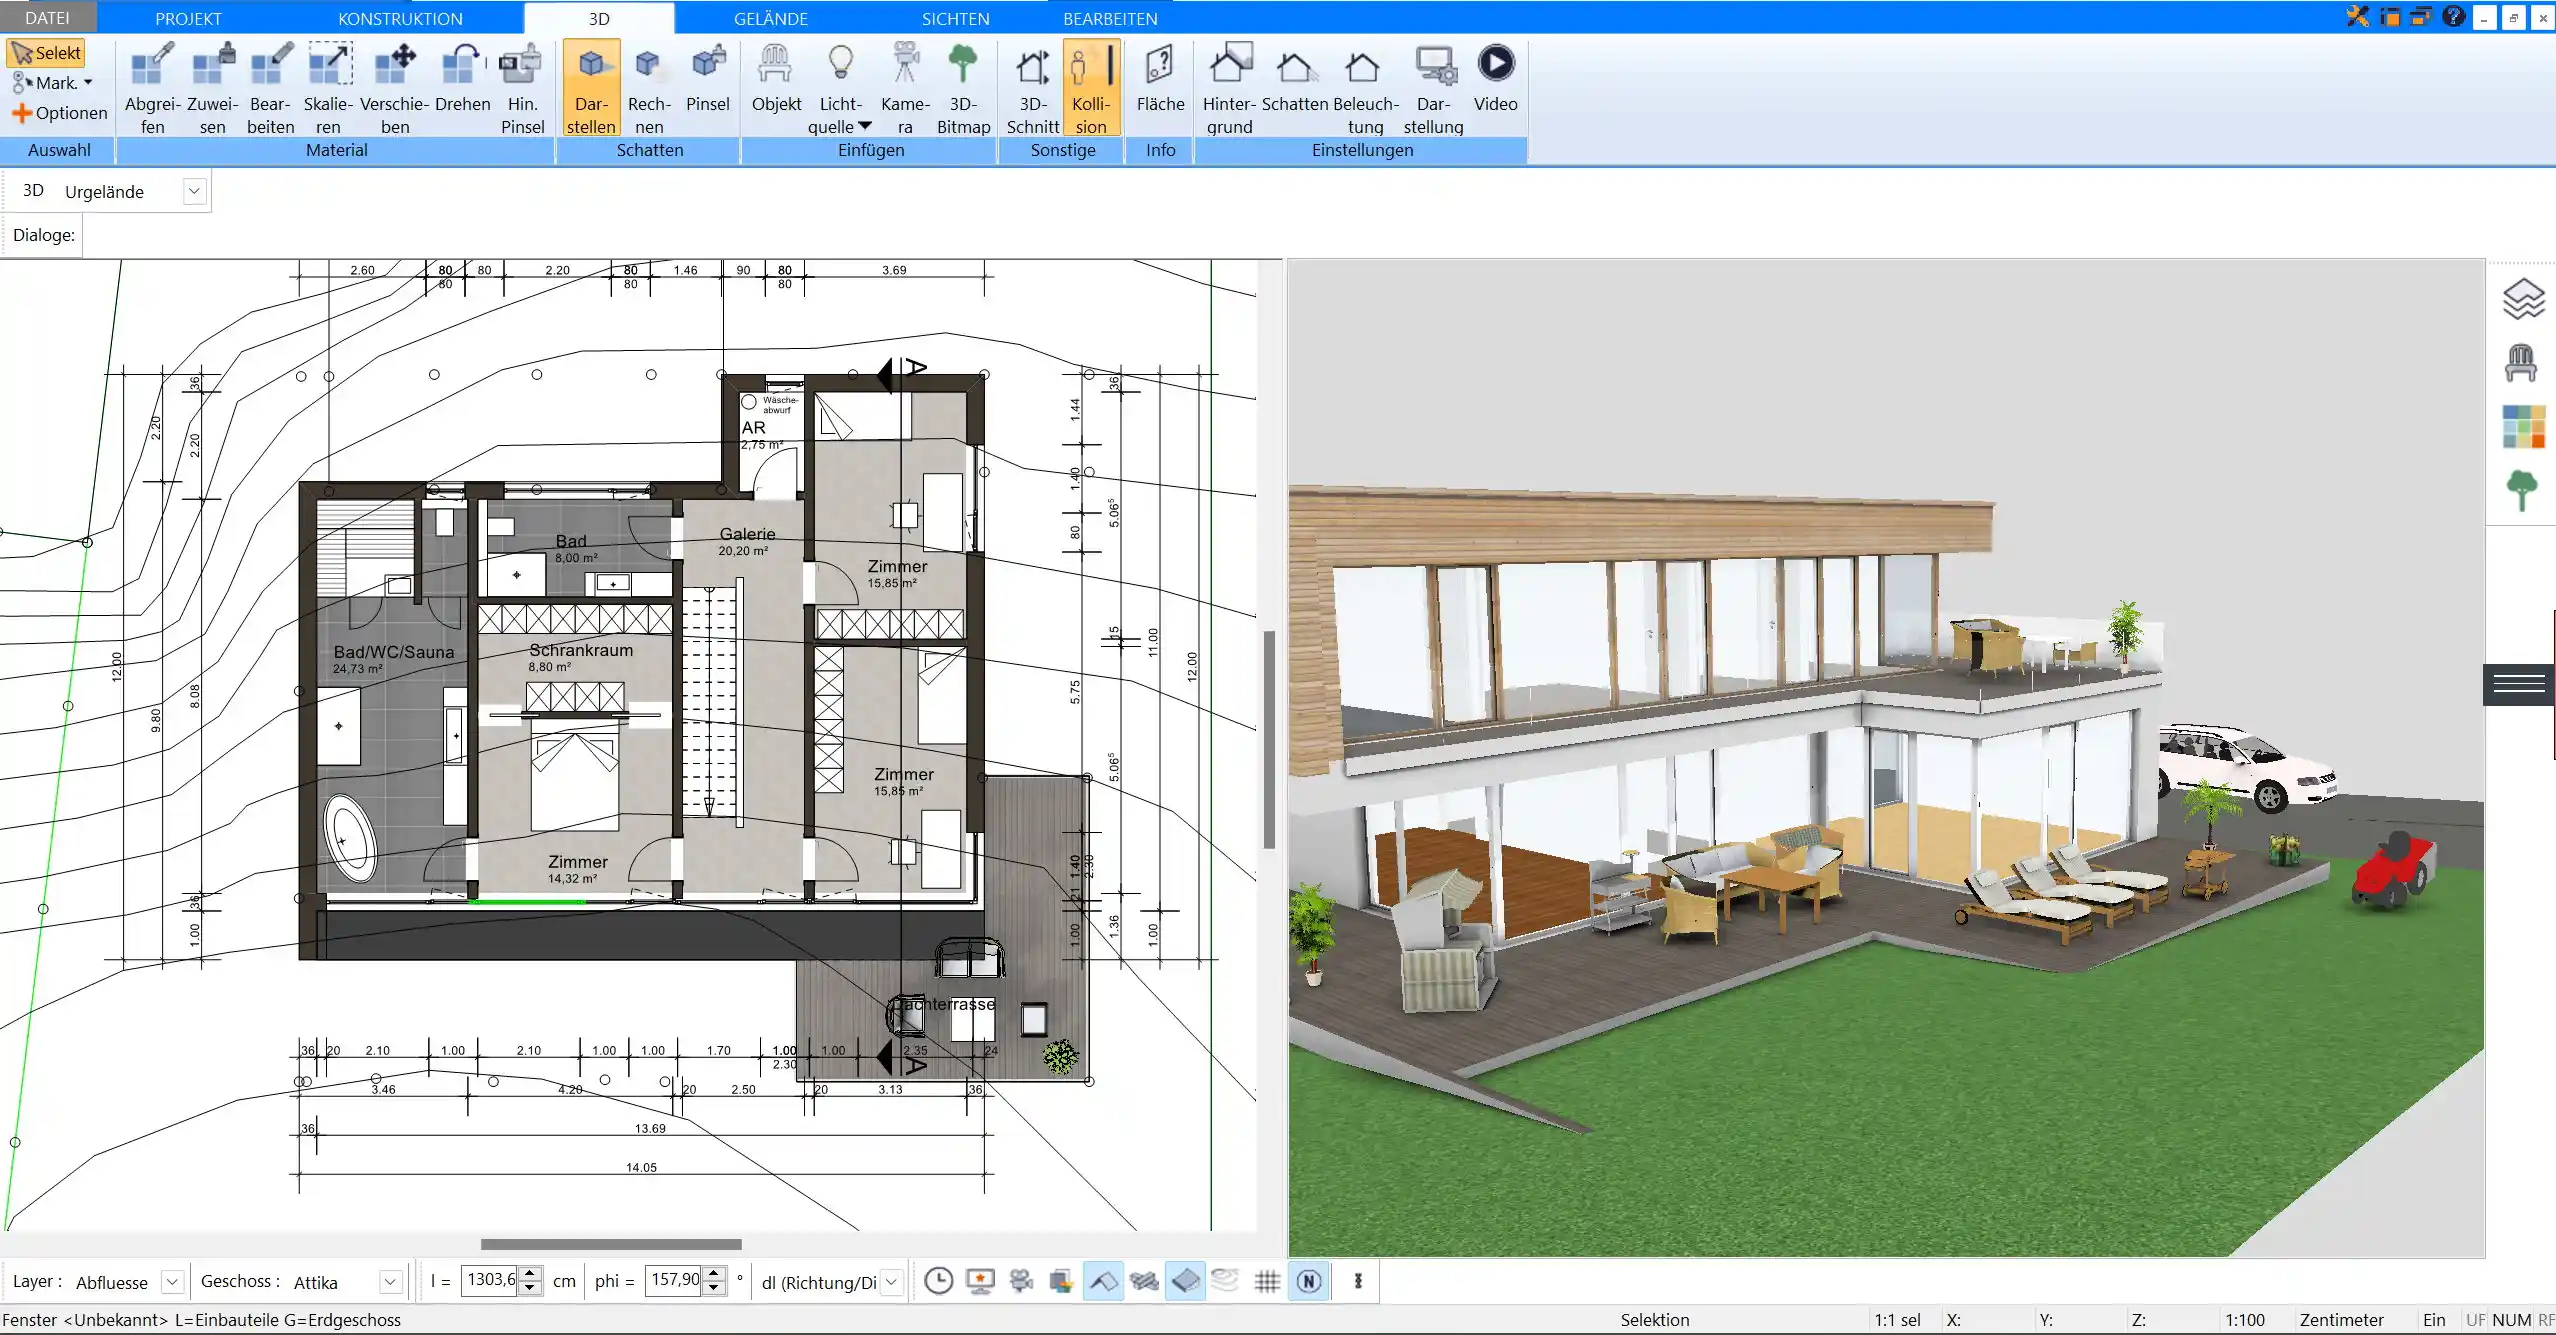Open the dl (Richtung/Di dropdown

click(892, 1282)
